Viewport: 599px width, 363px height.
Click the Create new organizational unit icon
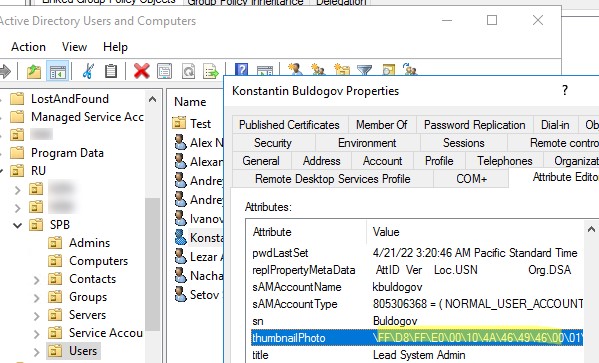[342, 69]
